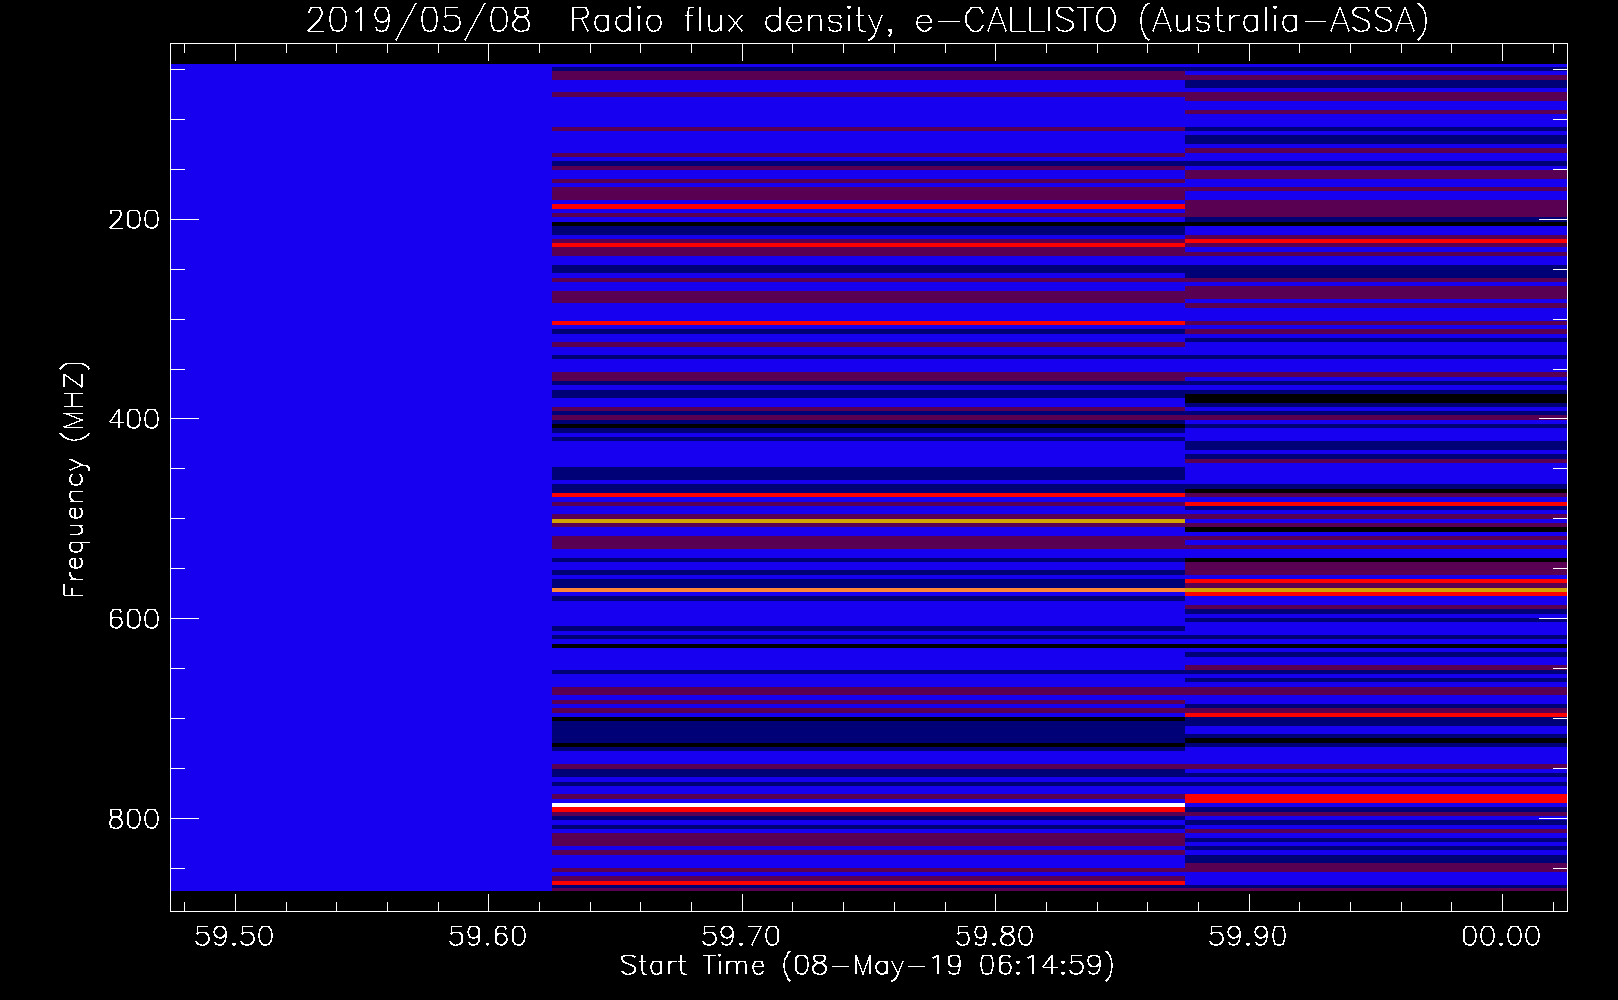The image size is (1618, 1000).
Task: Click the 'Start Time (08-May-19 06:14:59)' label
Action: [867, 966]
